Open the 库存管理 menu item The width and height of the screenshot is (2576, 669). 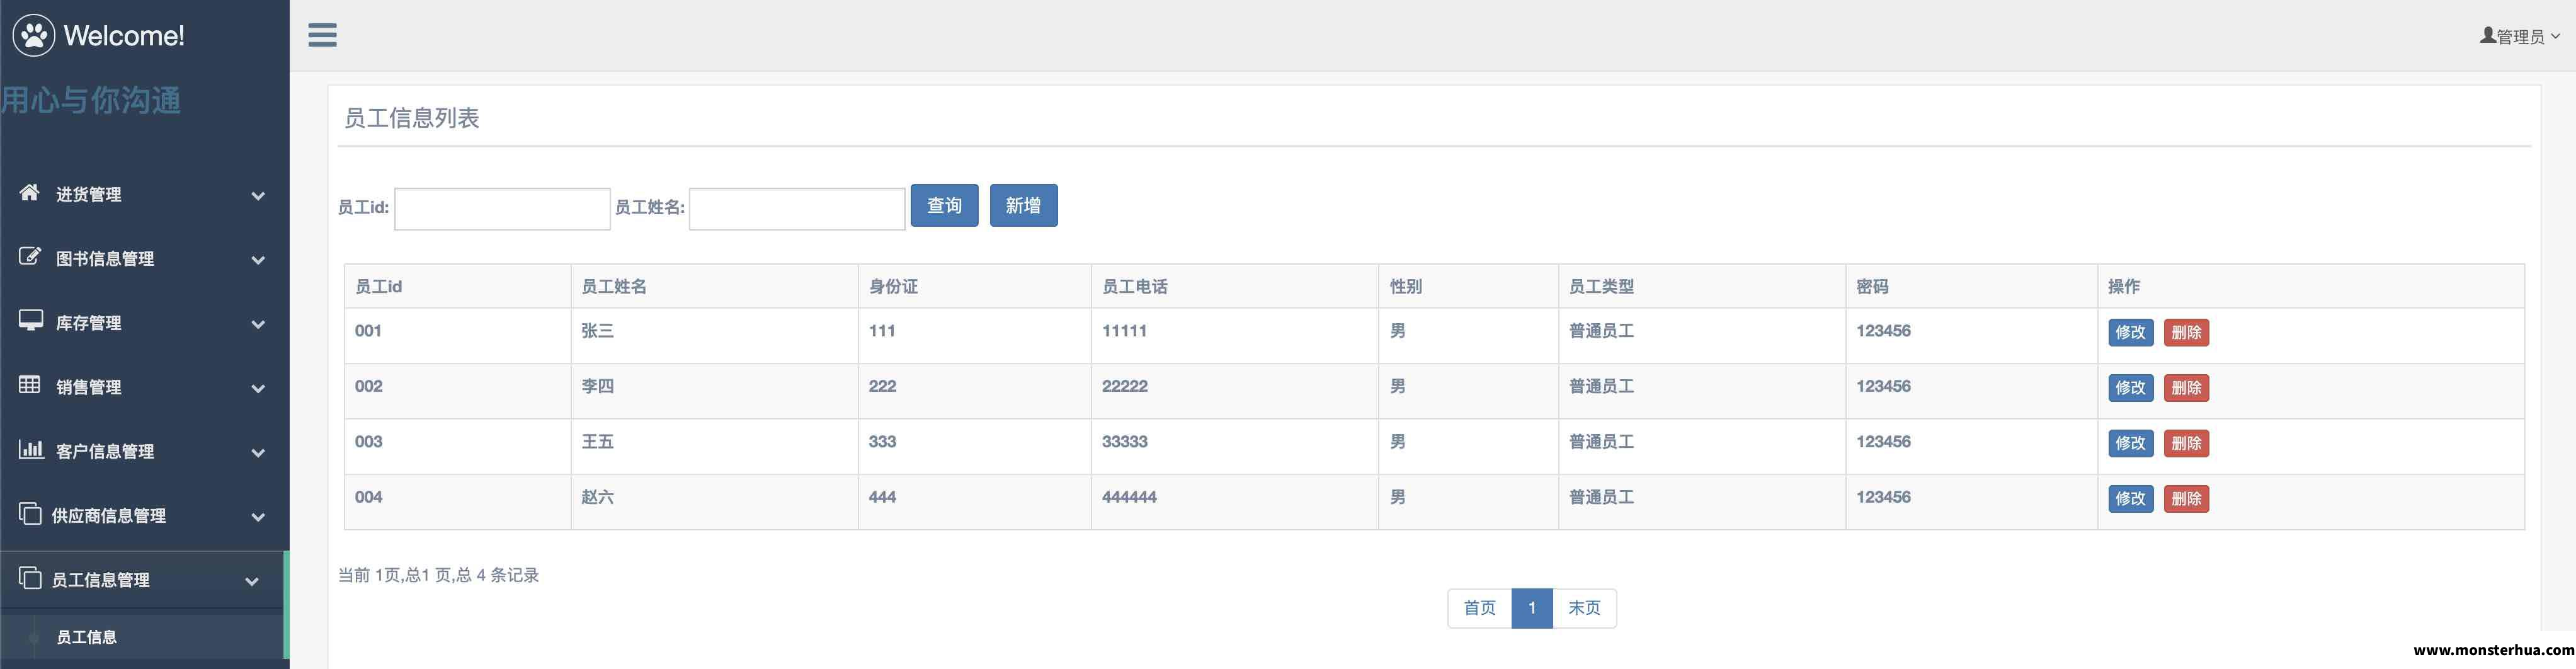pyautogui.click(x=144, y=323)
